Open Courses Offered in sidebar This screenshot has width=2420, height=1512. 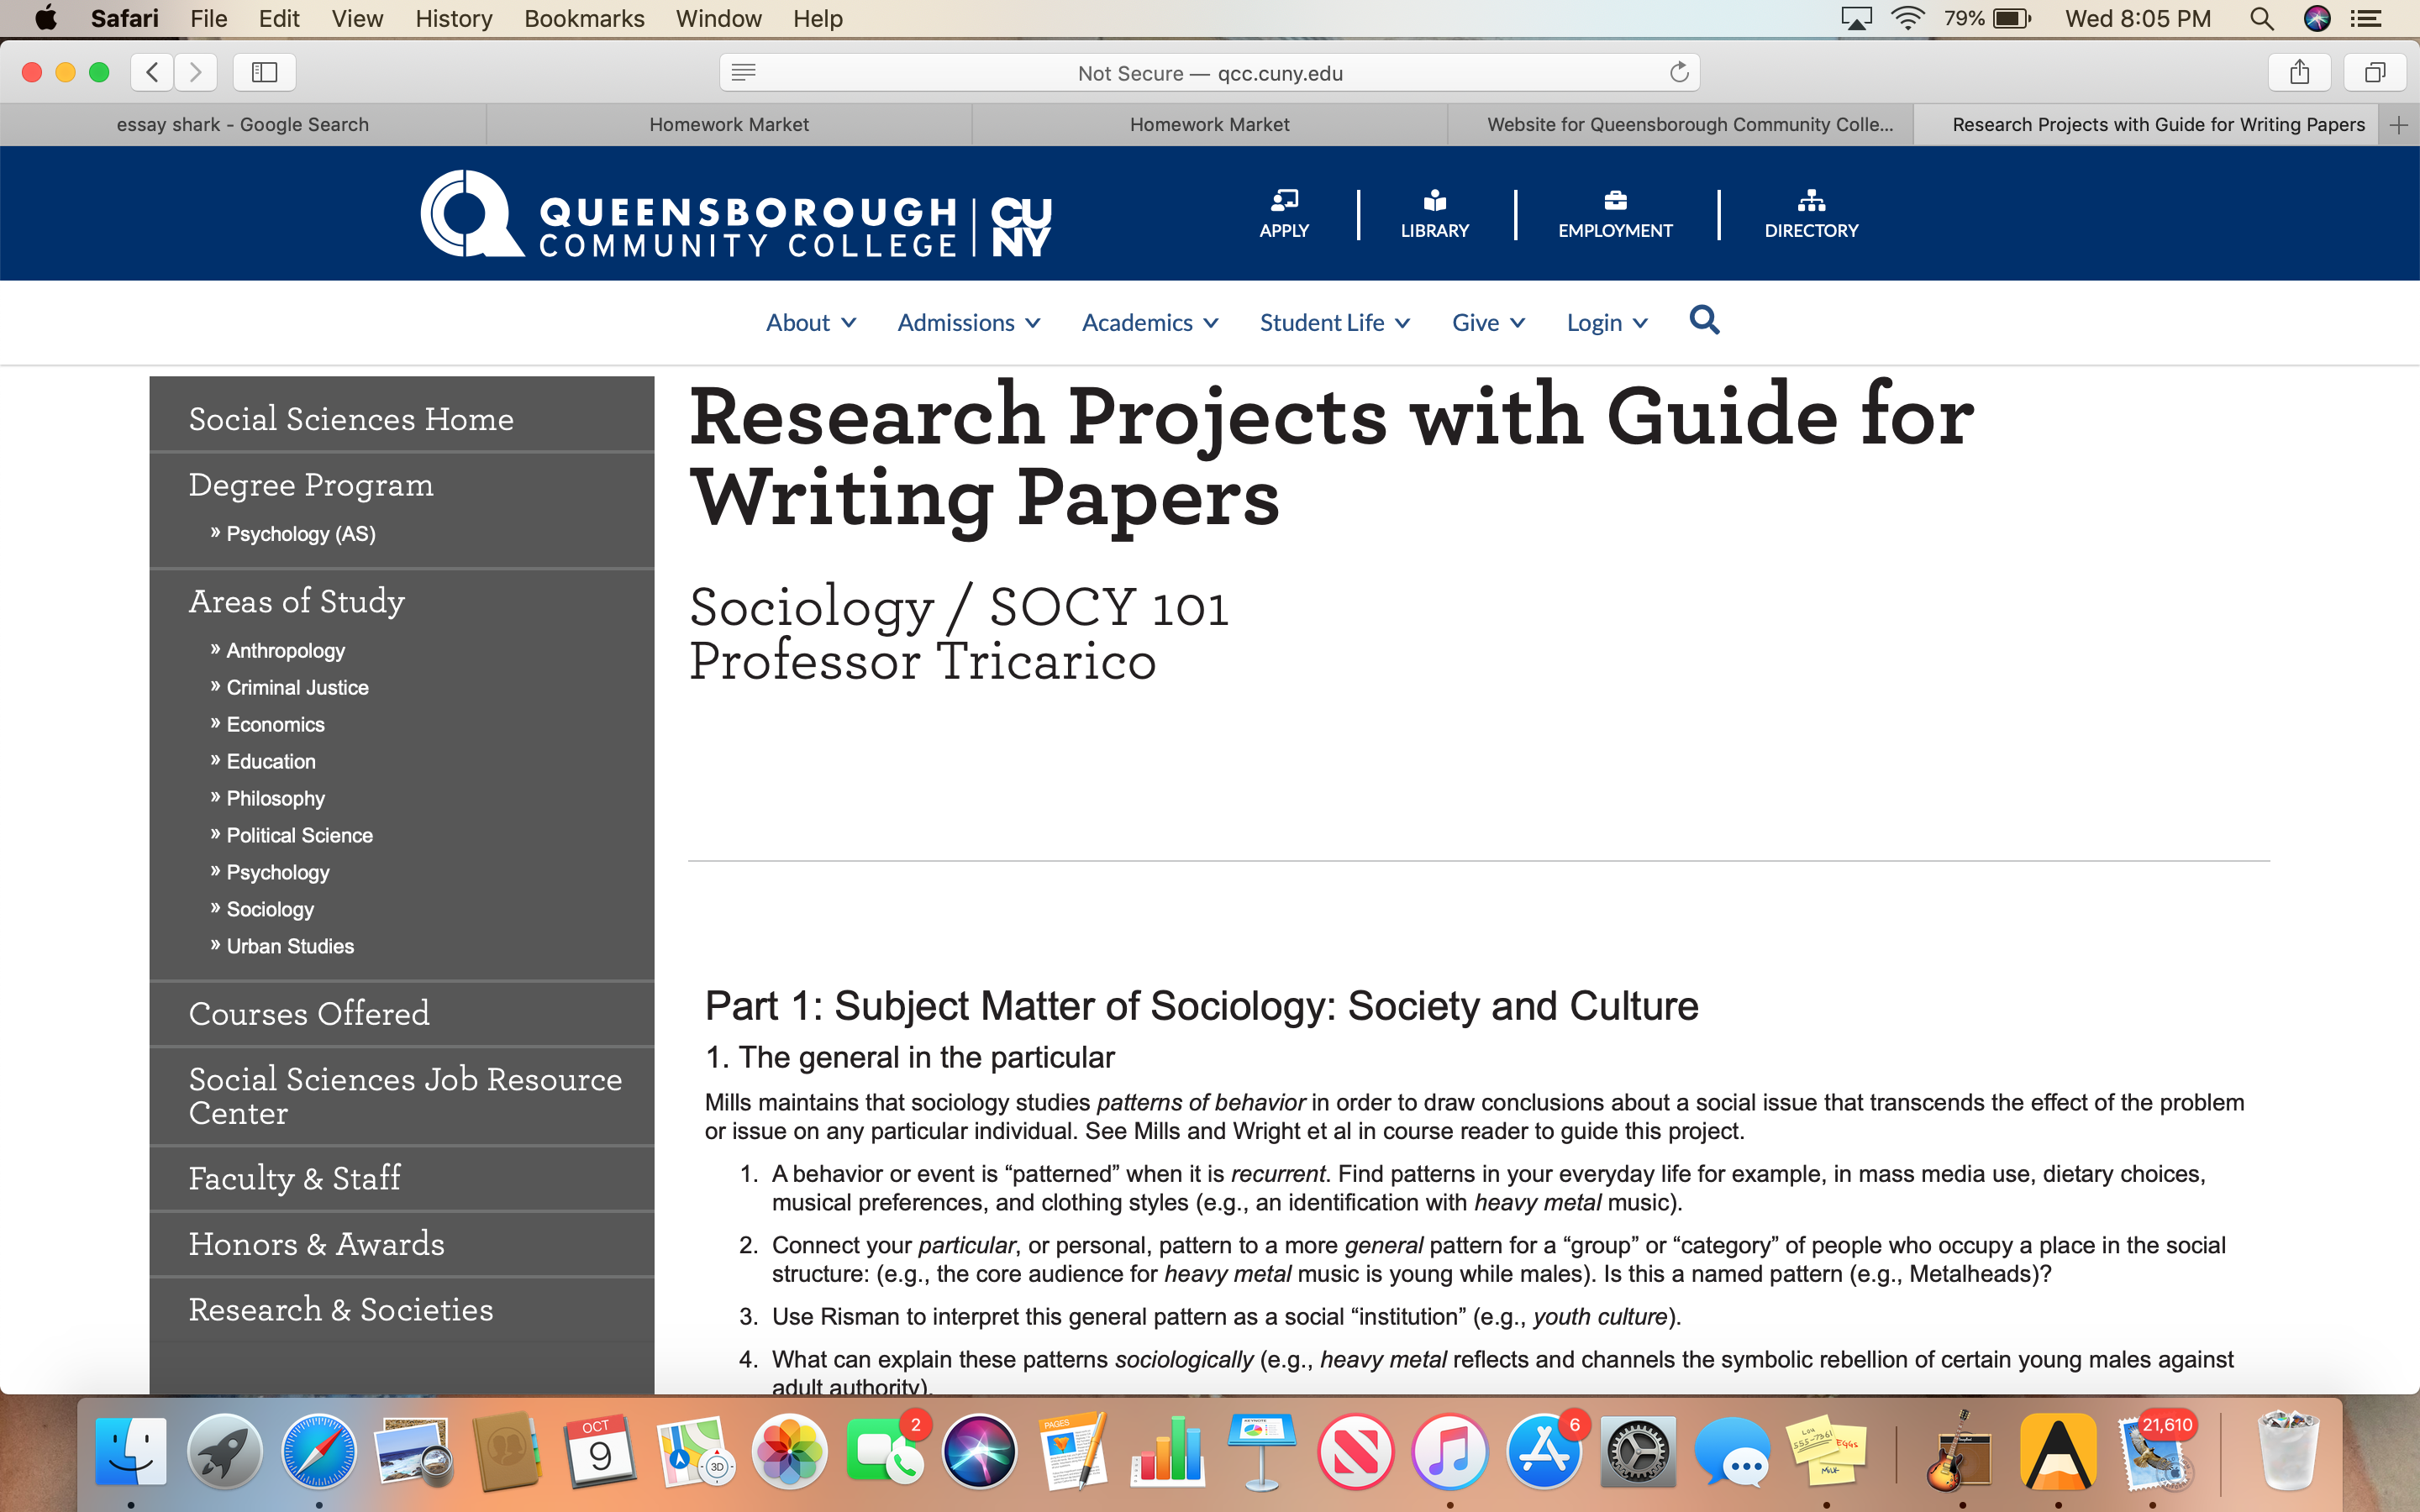click(309, 1013)
